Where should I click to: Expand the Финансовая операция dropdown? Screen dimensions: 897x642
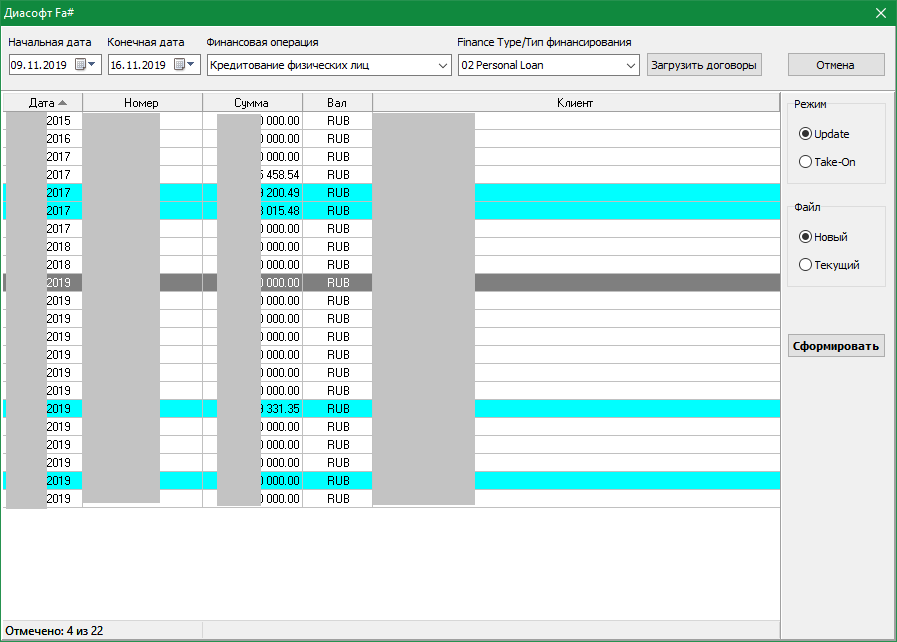click(x=443, y=66)
